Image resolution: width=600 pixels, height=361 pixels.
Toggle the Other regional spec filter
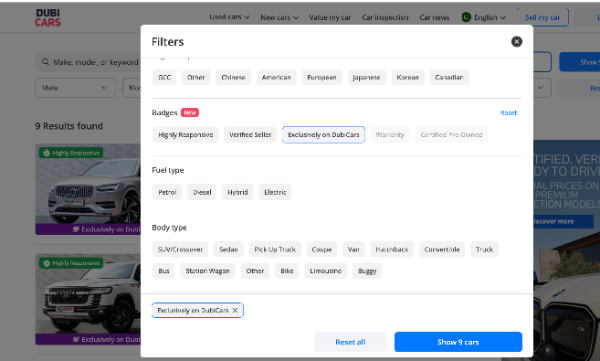tap(196, 77)
